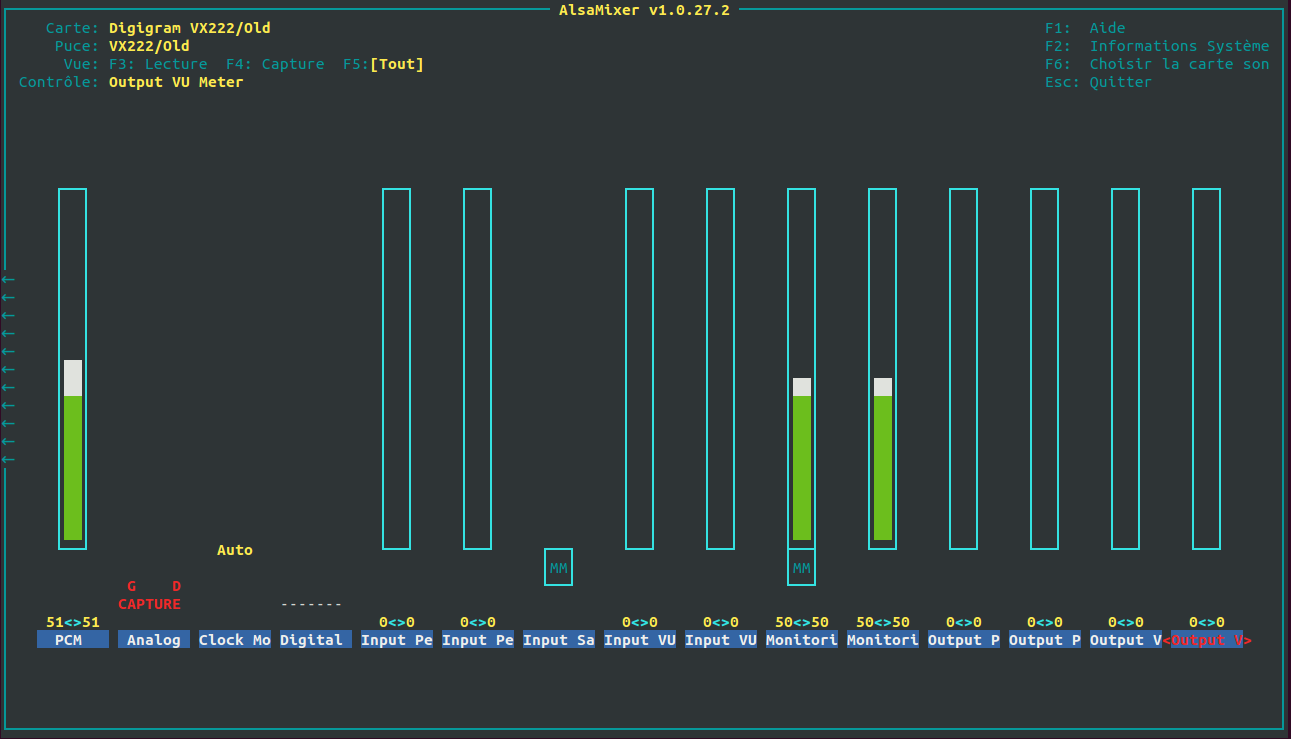1291x739 pixels.
Task: Click the 51<>51 PCM level value
Action: pyautogui.click(x=73, y=622)
